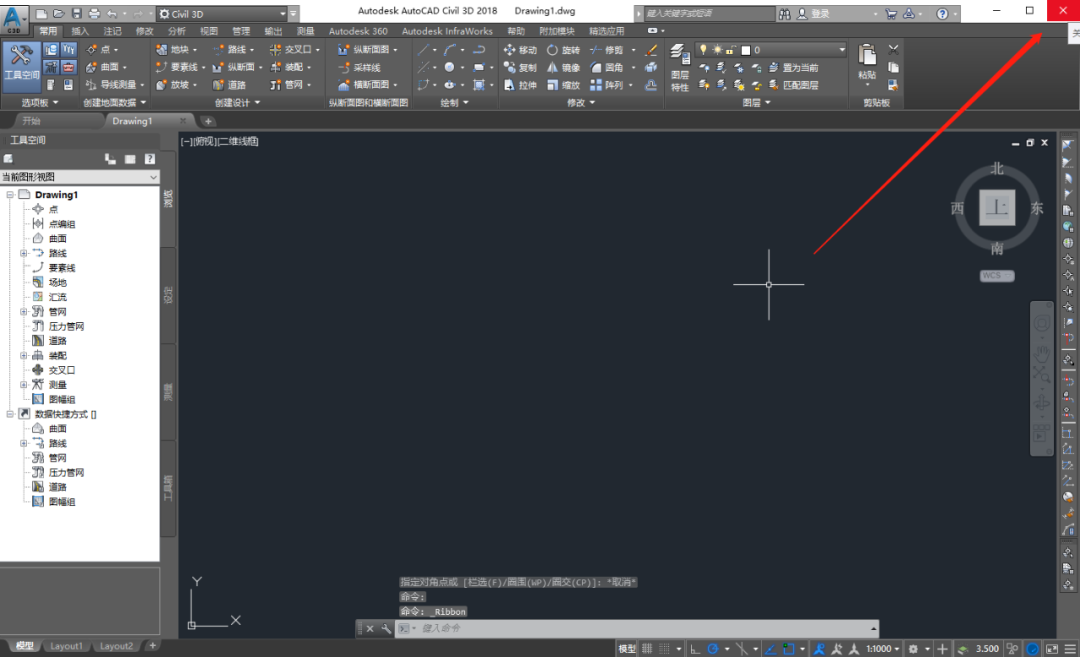Click the 道路 Corridor tool in ribbon
Image resolution: width=1080 pixels, height=657 pixels.
tap(229, 85)
